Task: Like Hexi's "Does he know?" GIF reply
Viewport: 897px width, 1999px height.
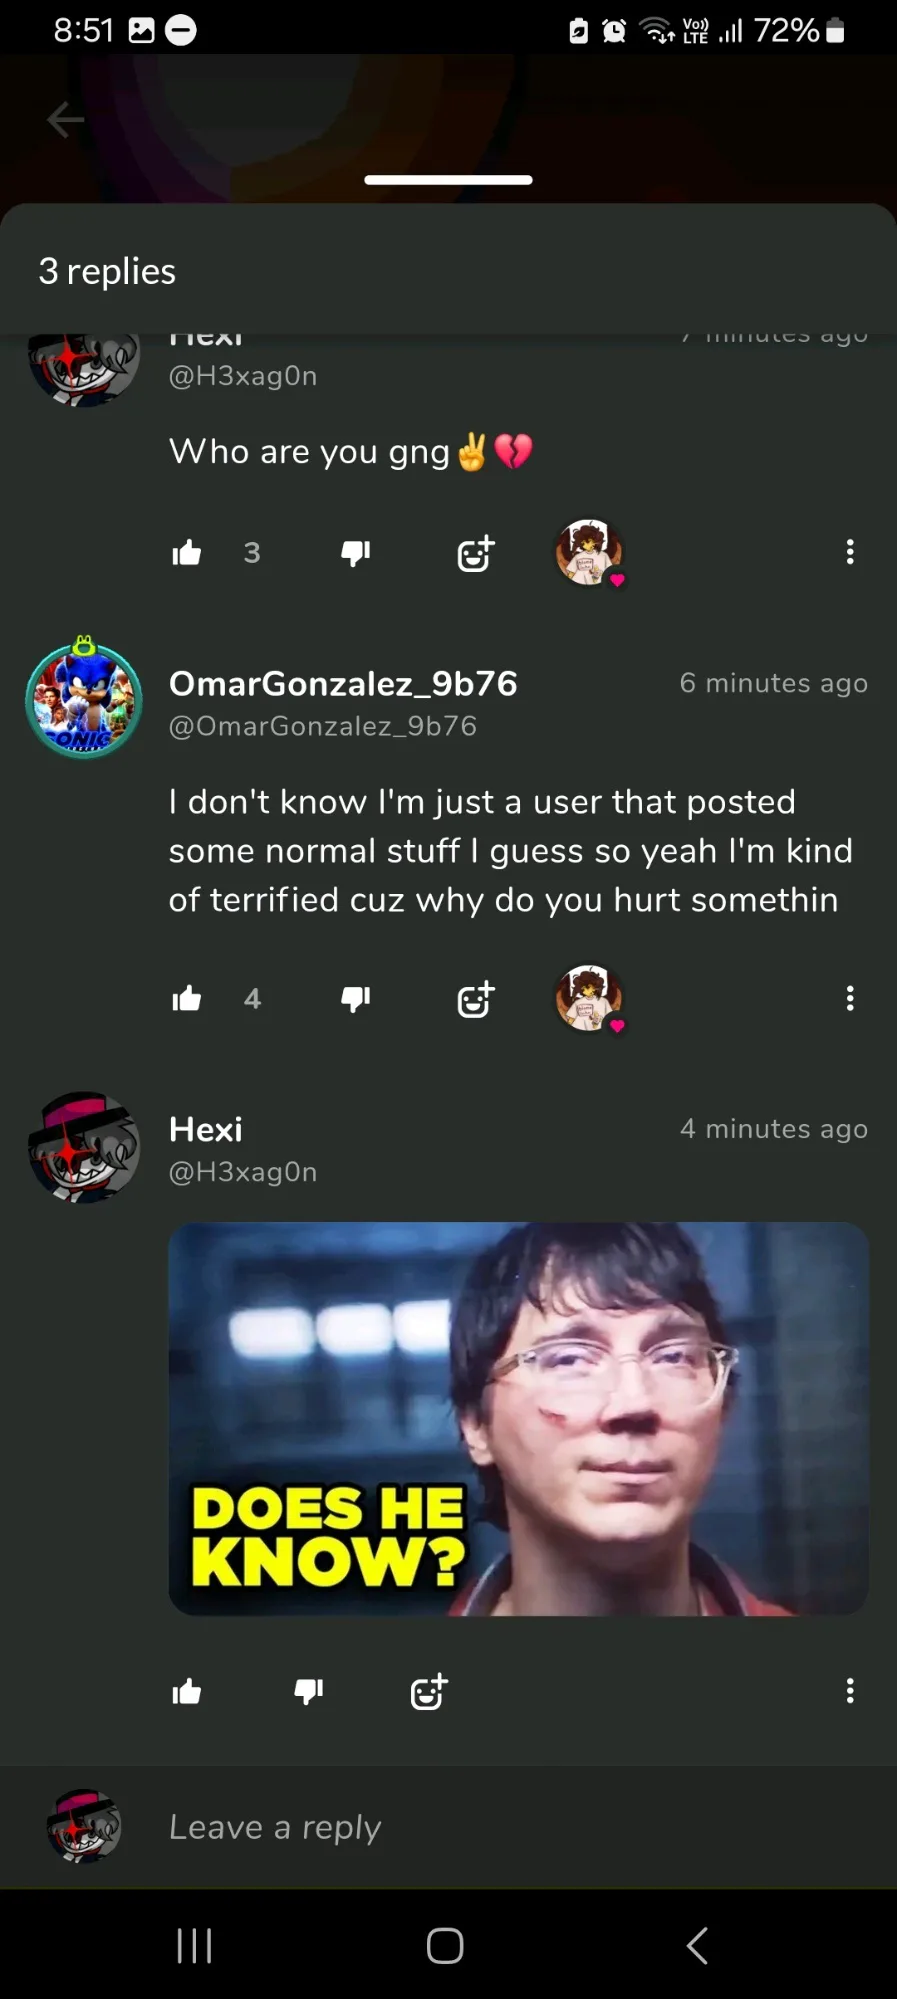Action: pos(187,1691)
